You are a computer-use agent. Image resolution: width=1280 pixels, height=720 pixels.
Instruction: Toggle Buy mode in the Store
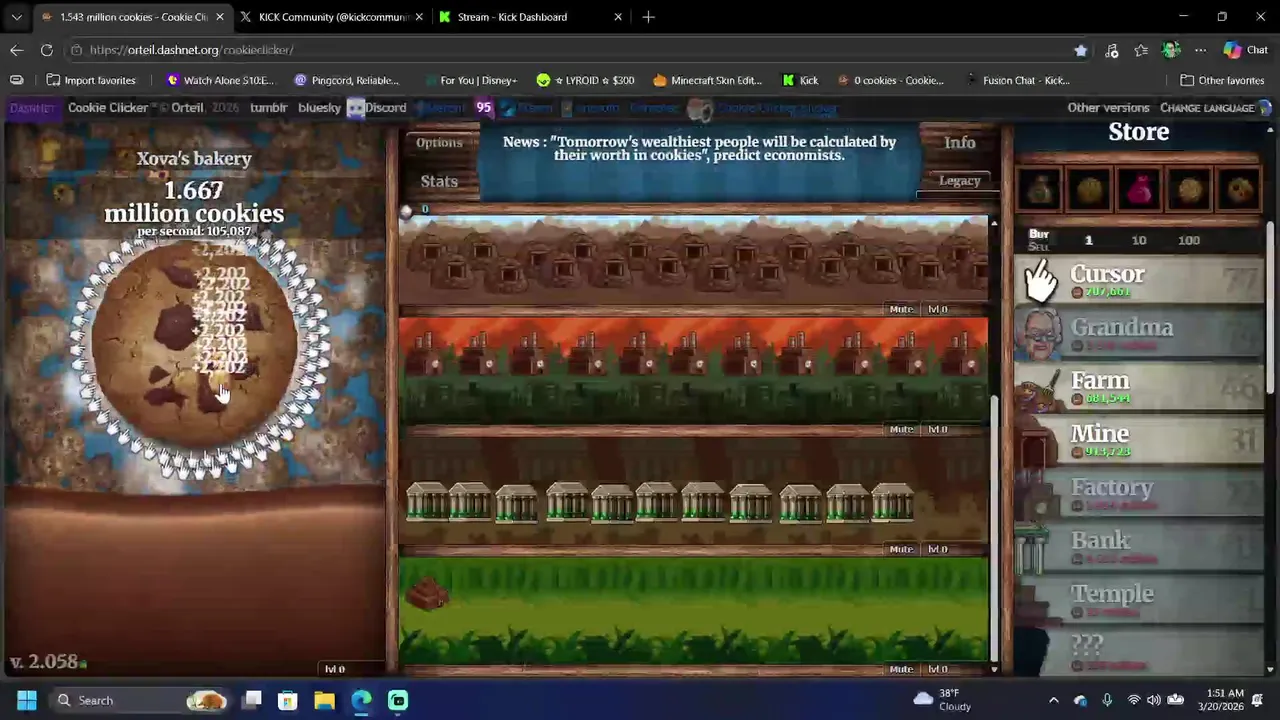point(1039,234)
